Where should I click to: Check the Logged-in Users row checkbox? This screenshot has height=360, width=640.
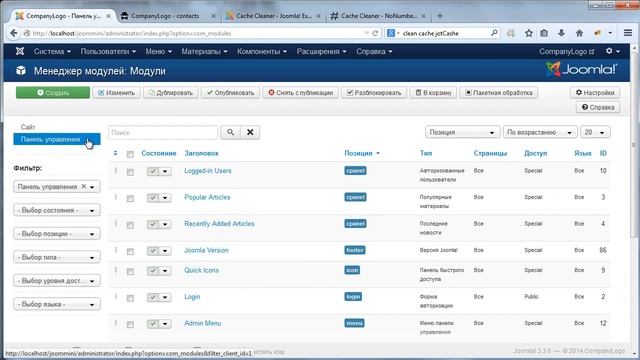tap(130, 172)
